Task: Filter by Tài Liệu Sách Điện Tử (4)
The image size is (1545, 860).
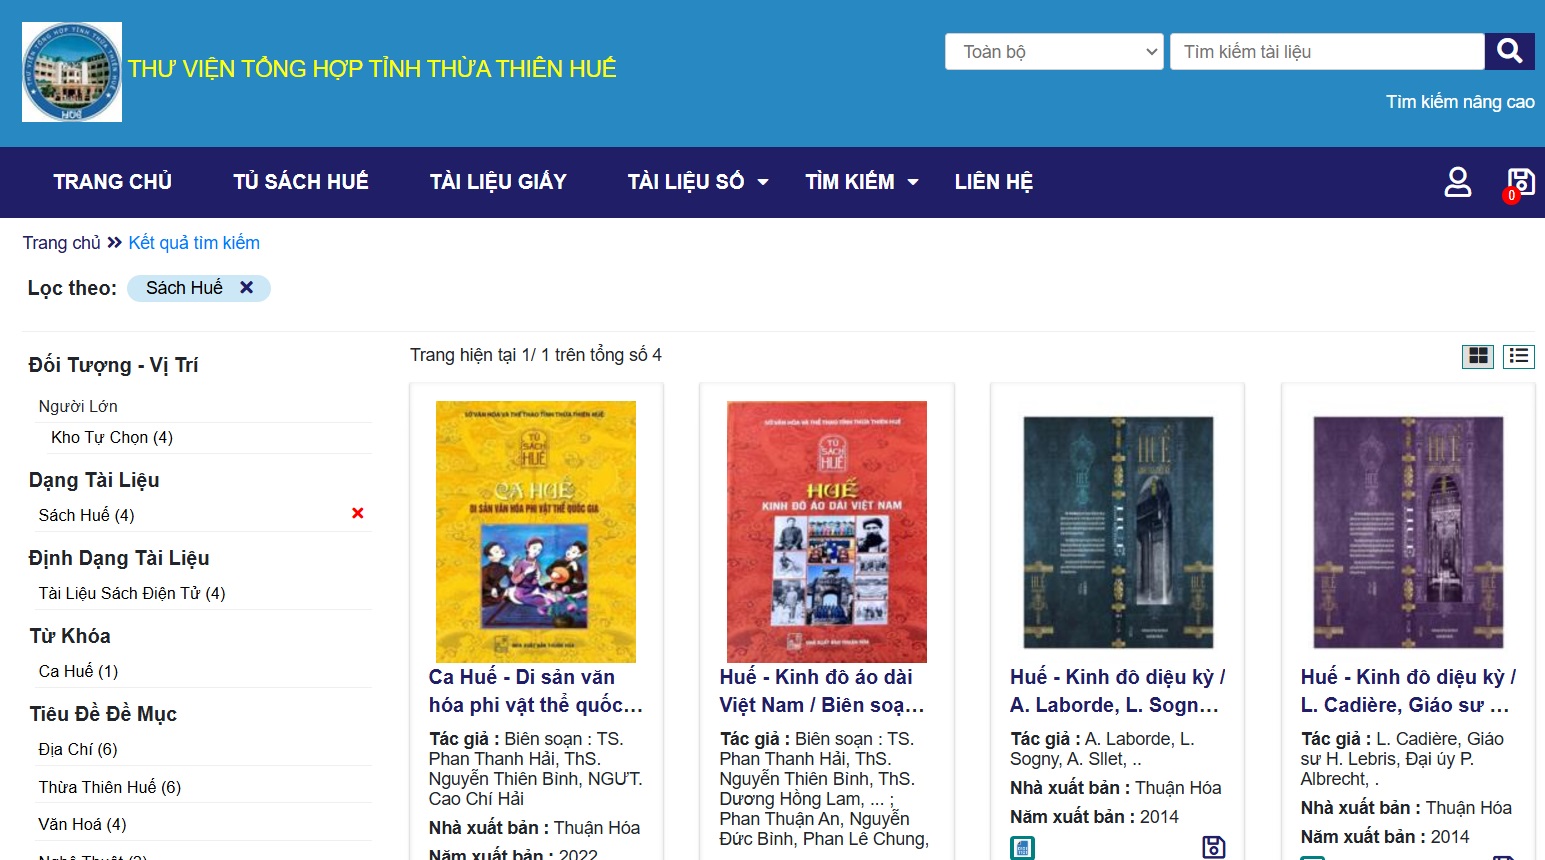Action: pyautogui.click(x=132, y=593)
